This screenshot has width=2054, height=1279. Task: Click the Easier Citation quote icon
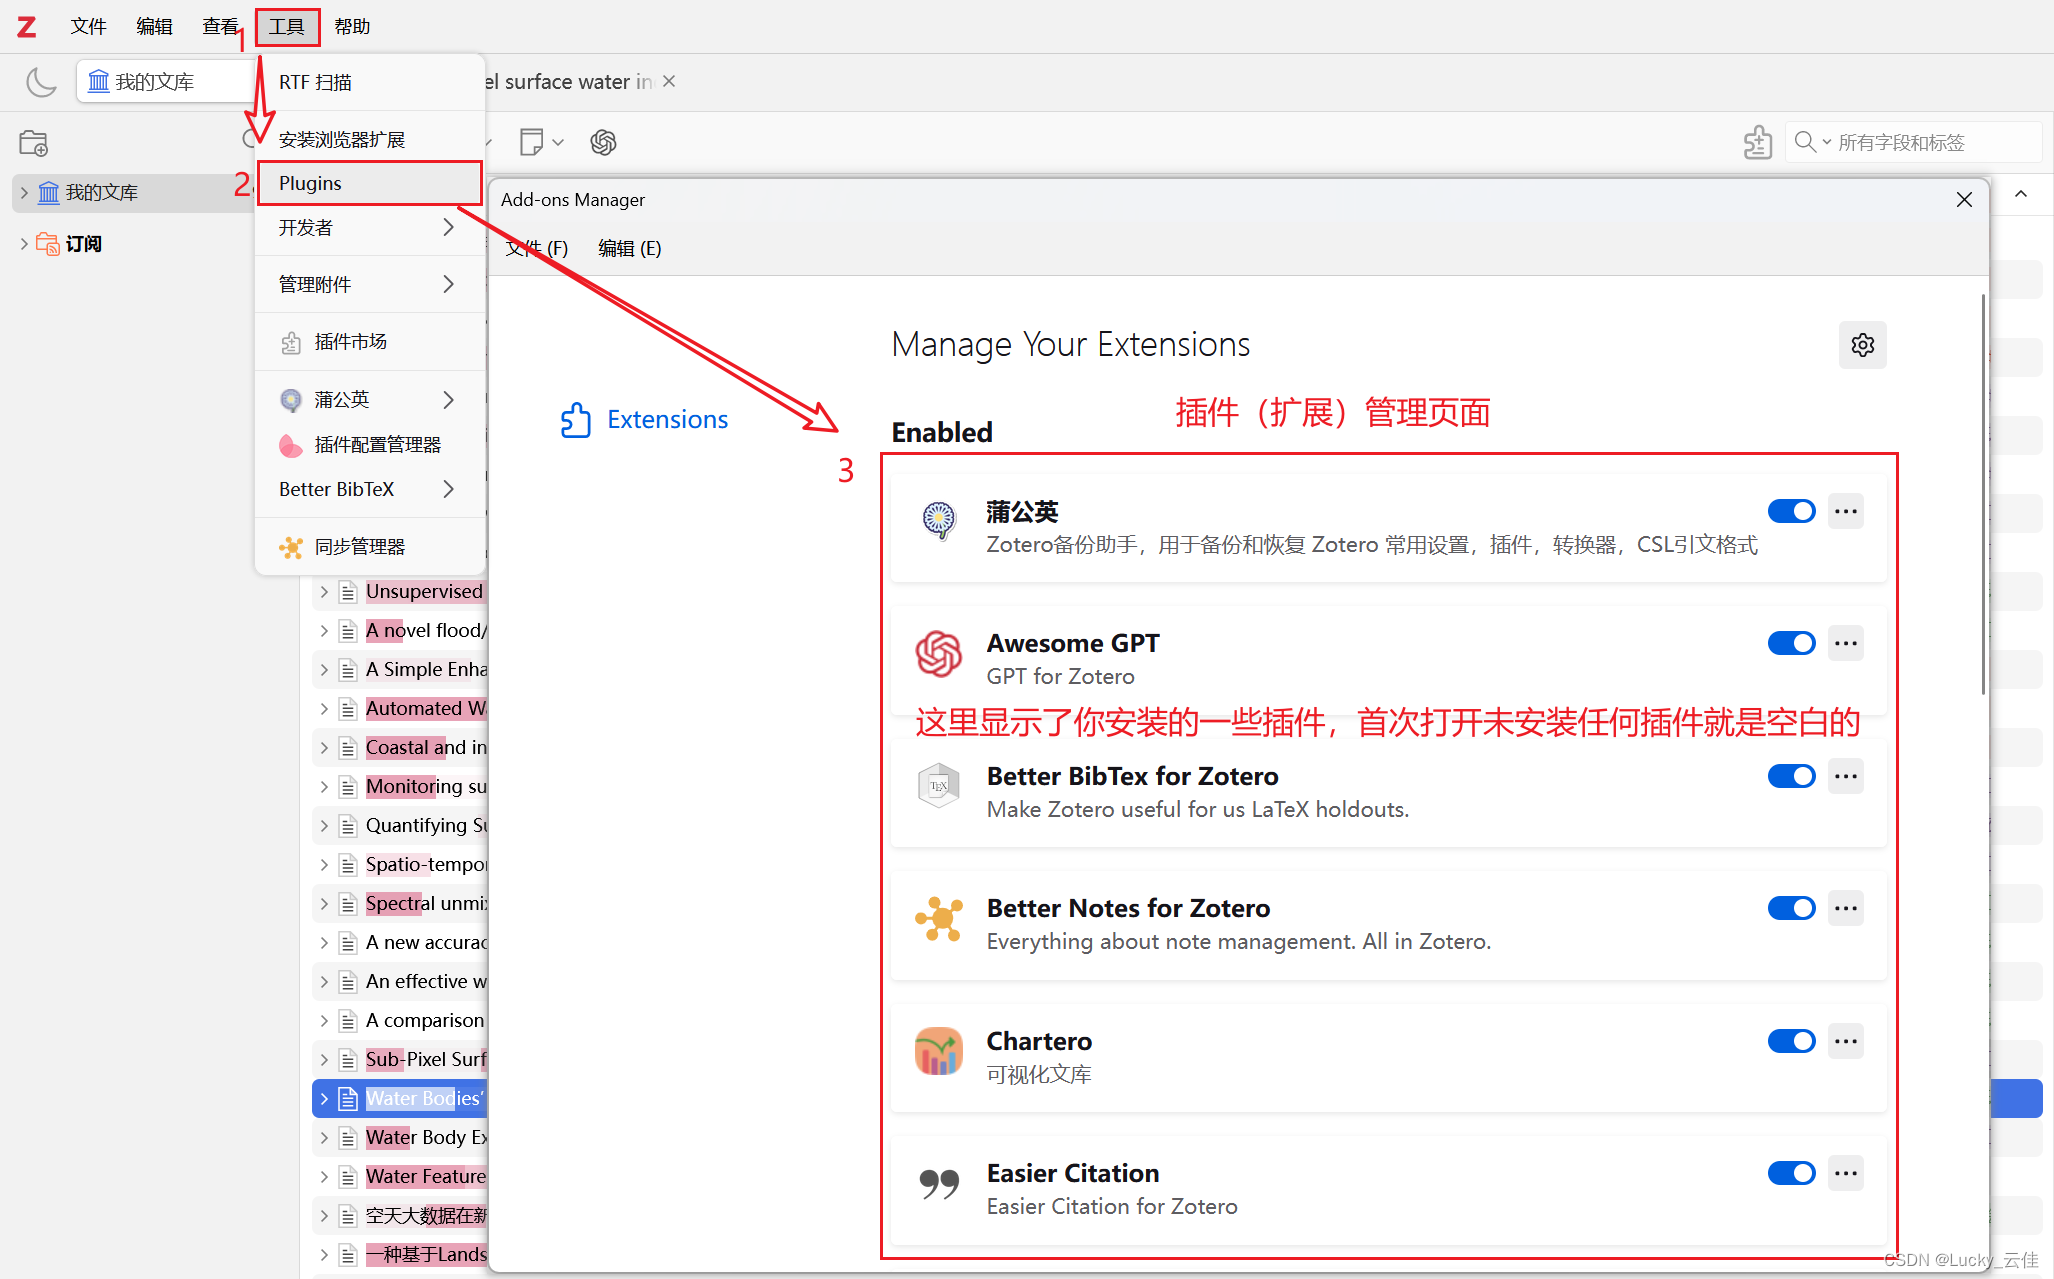click(x=939, y=1184)
